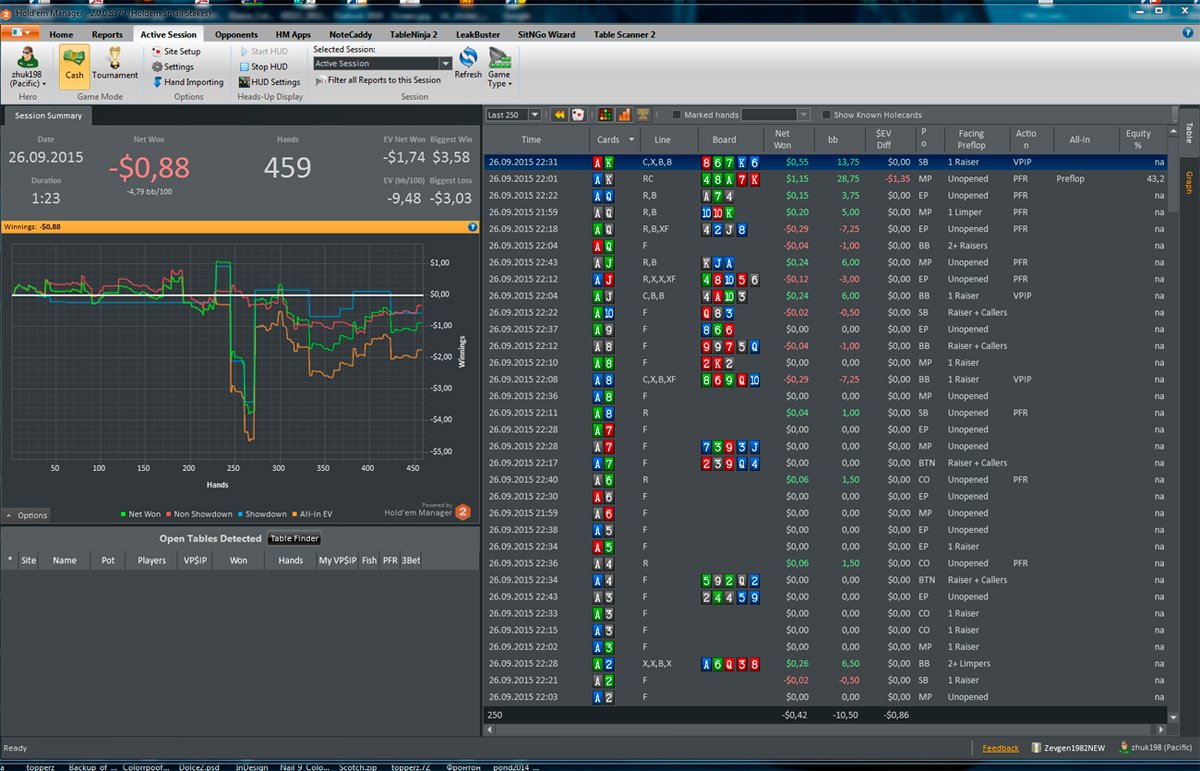Switch to Tournament game mode
Image resolution: width=1200 pixels, height=771 pixels.
(115, 65)
